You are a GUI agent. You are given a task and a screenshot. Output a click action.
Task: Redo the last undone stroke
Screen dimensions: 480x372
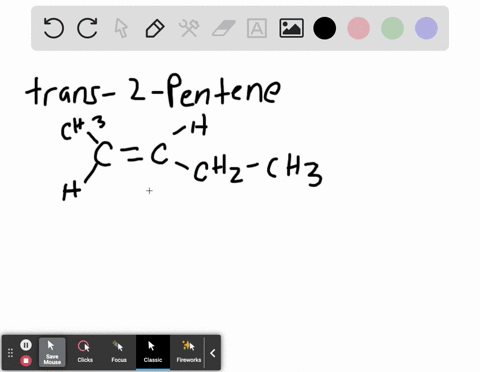click(87, 28)
